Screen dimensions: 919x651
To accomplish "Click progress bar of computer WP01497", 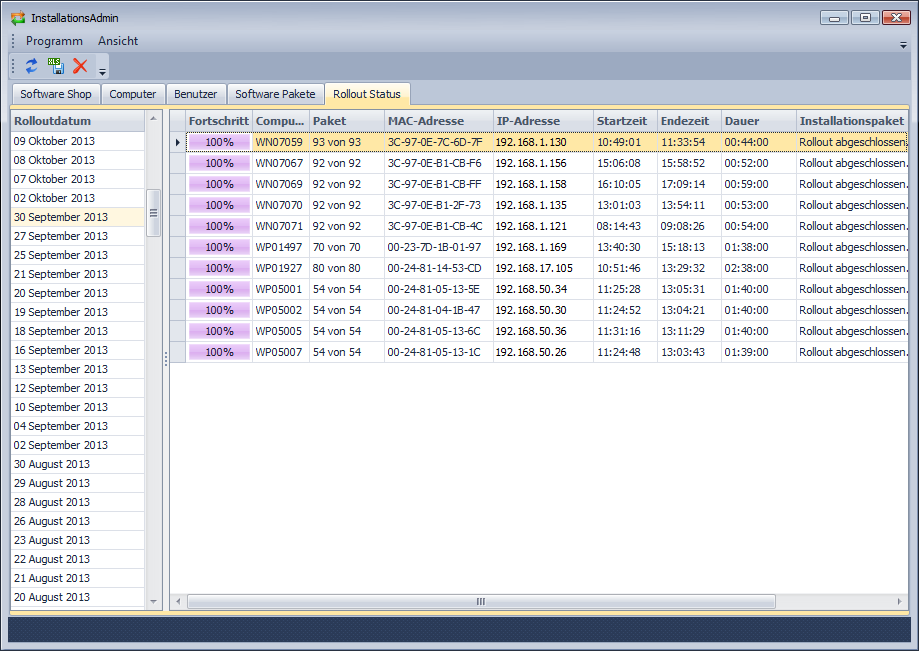I will (219, 247).
